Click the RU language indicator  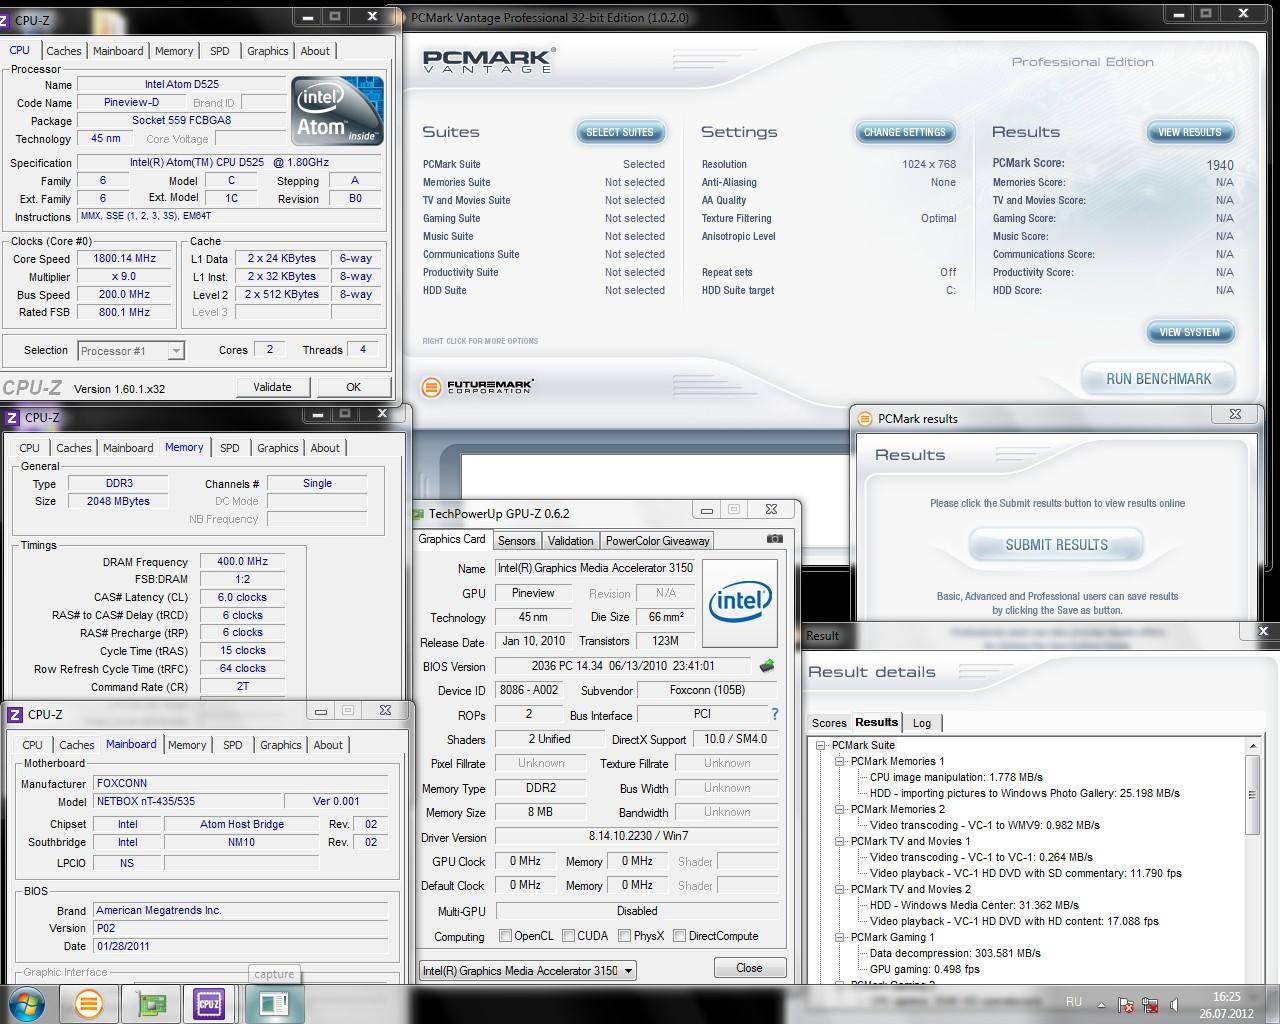click(1074, 1001)
